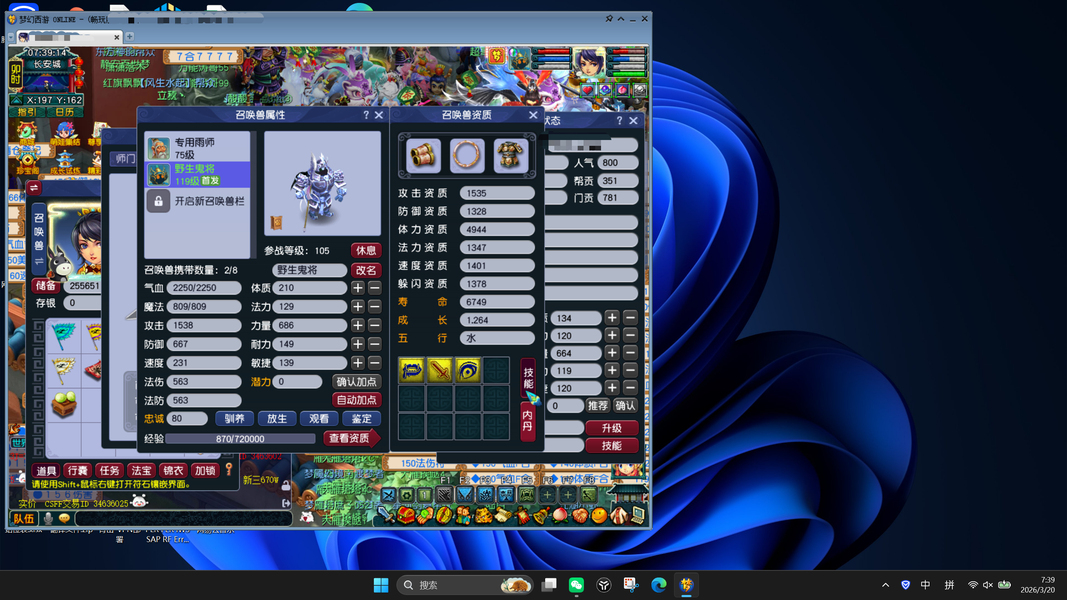
Task: Open help in 召唤兽属性 title bar
Action: (x=366, y=115)
